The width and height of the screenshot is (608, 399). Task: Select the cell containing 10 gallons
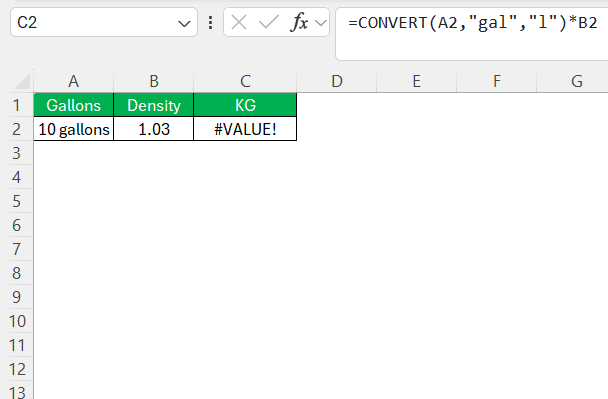[74, 129]
